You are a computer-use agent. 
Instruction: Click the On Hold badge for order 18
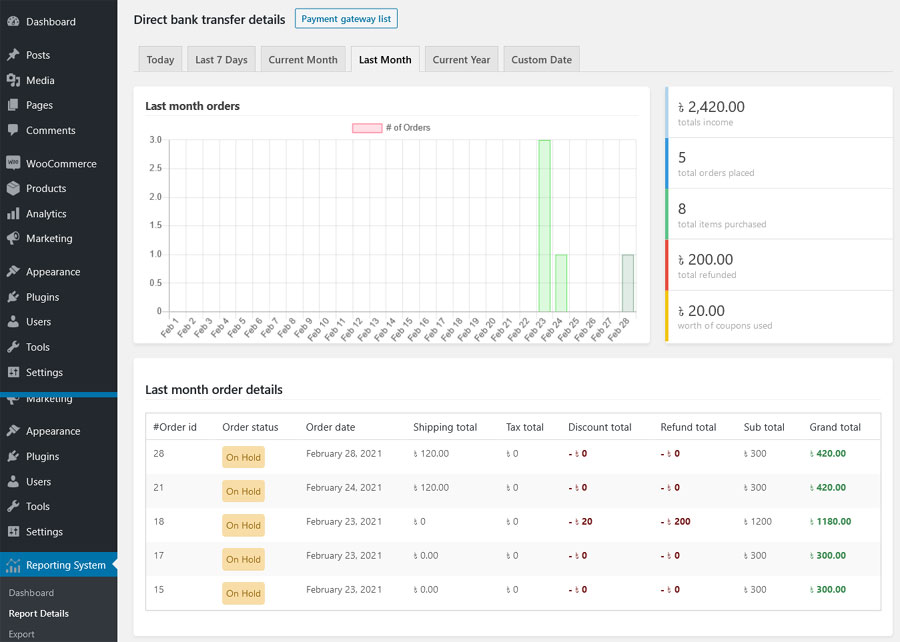pyautogui.click(x=243, y=525)
